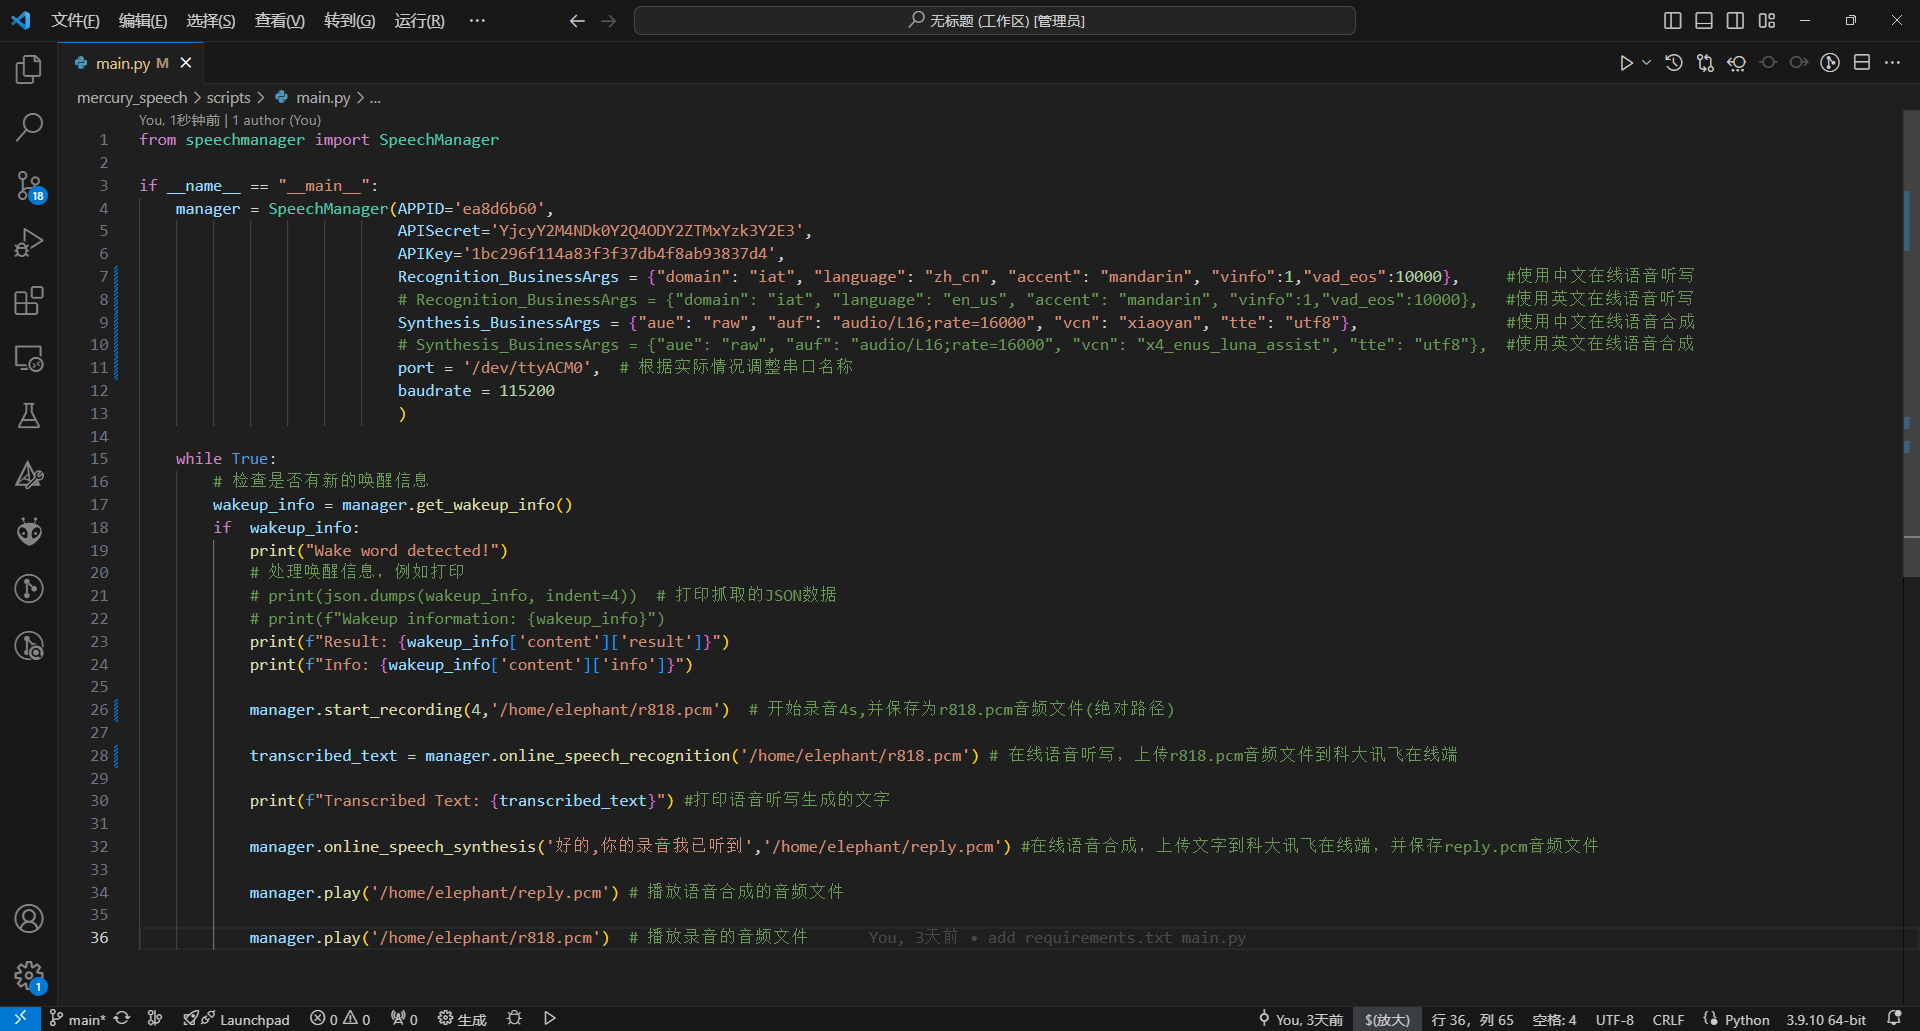Click the ports forwarded 0 indicator

pyautogui.click(x=405, y=1020)
